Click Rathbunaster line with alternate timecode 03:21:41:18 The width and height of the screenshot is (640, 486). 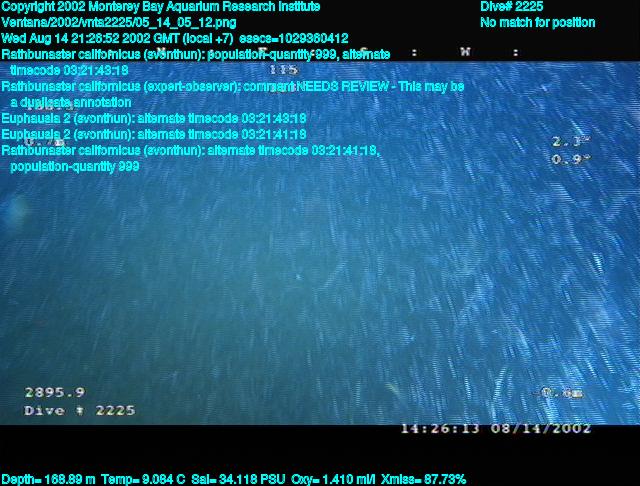coord(191,151)
